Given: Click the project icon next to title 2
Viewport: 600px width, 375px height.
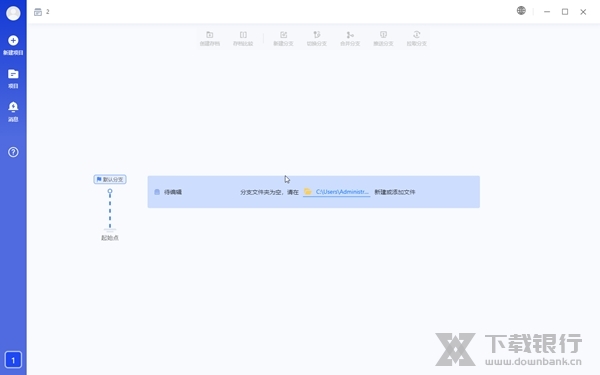Looking at the screenshot, I should 38,12.
